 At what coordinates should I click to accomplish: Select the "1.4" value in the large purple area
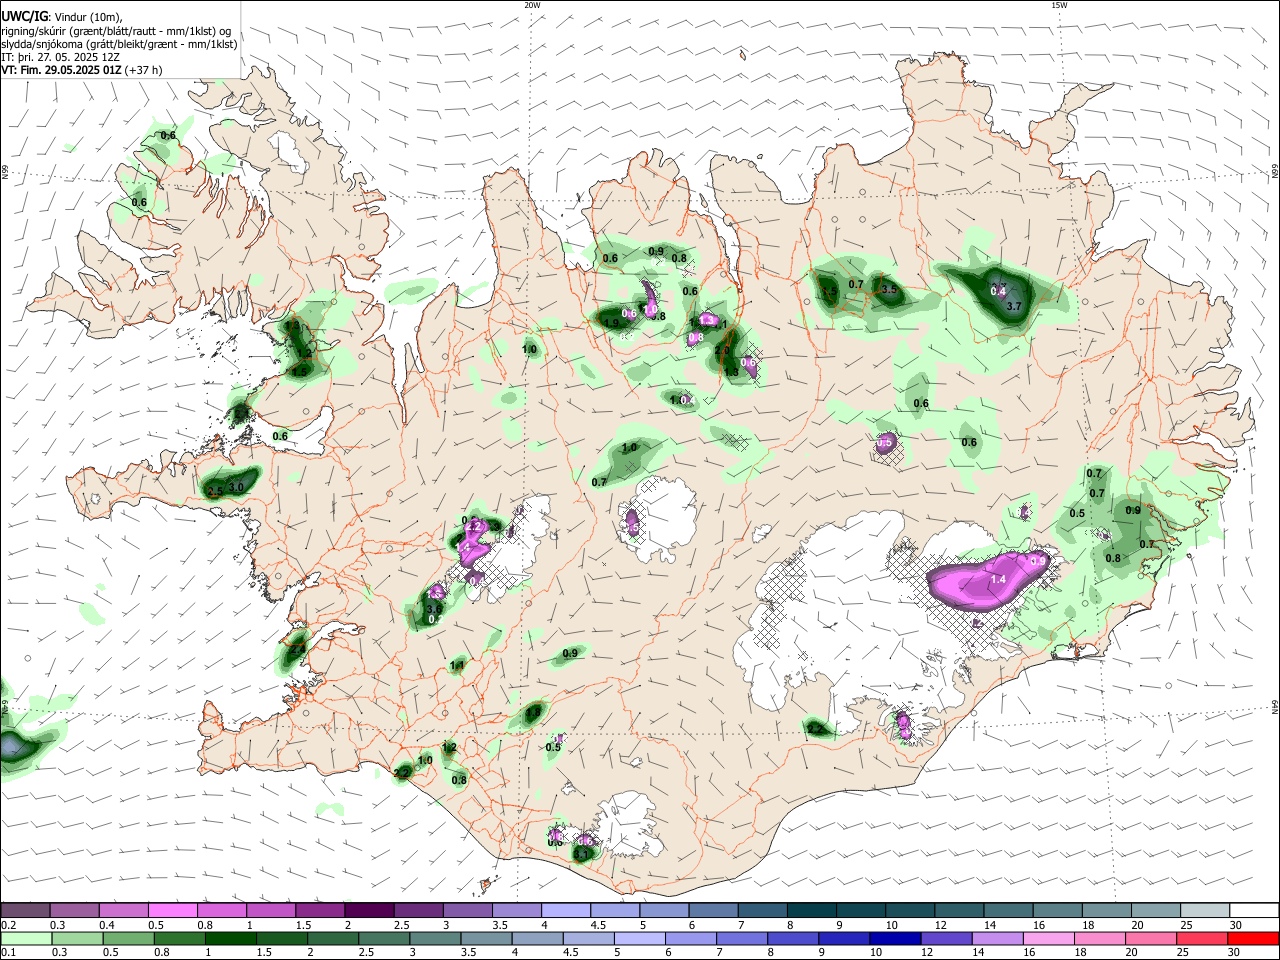998,579
